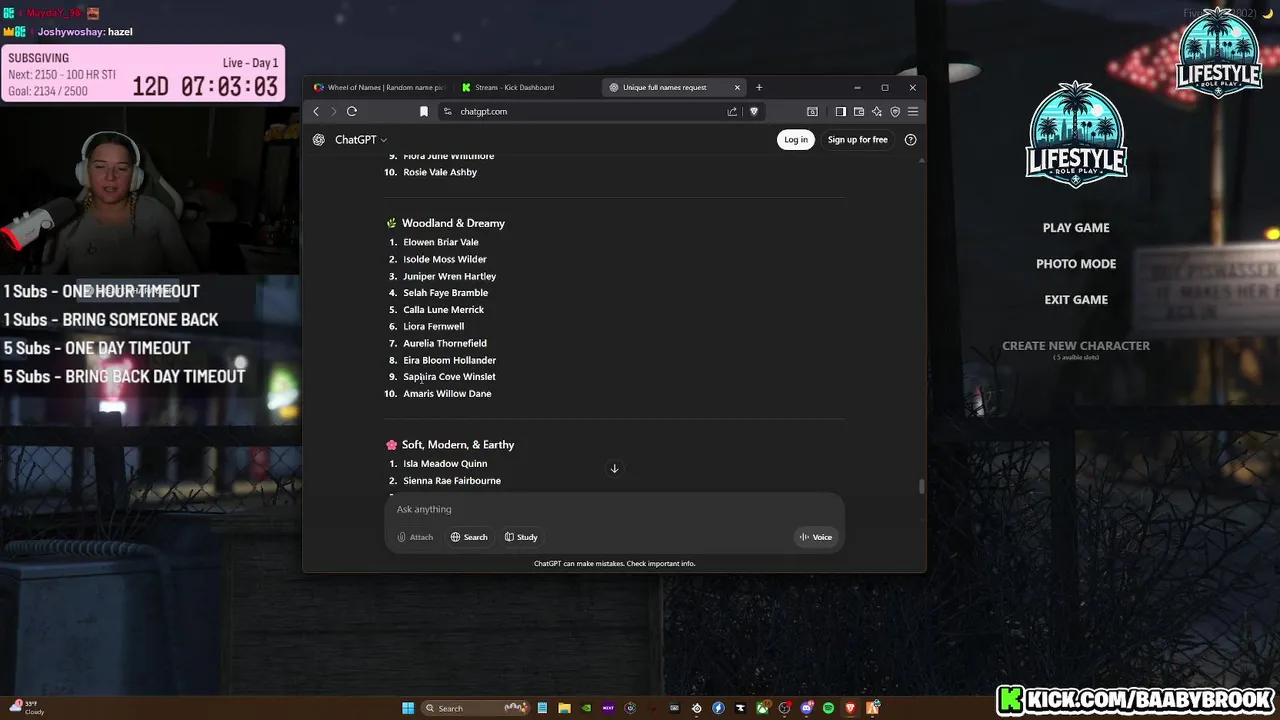Open Leo AI sparkle icon

(x=877, y=111)
